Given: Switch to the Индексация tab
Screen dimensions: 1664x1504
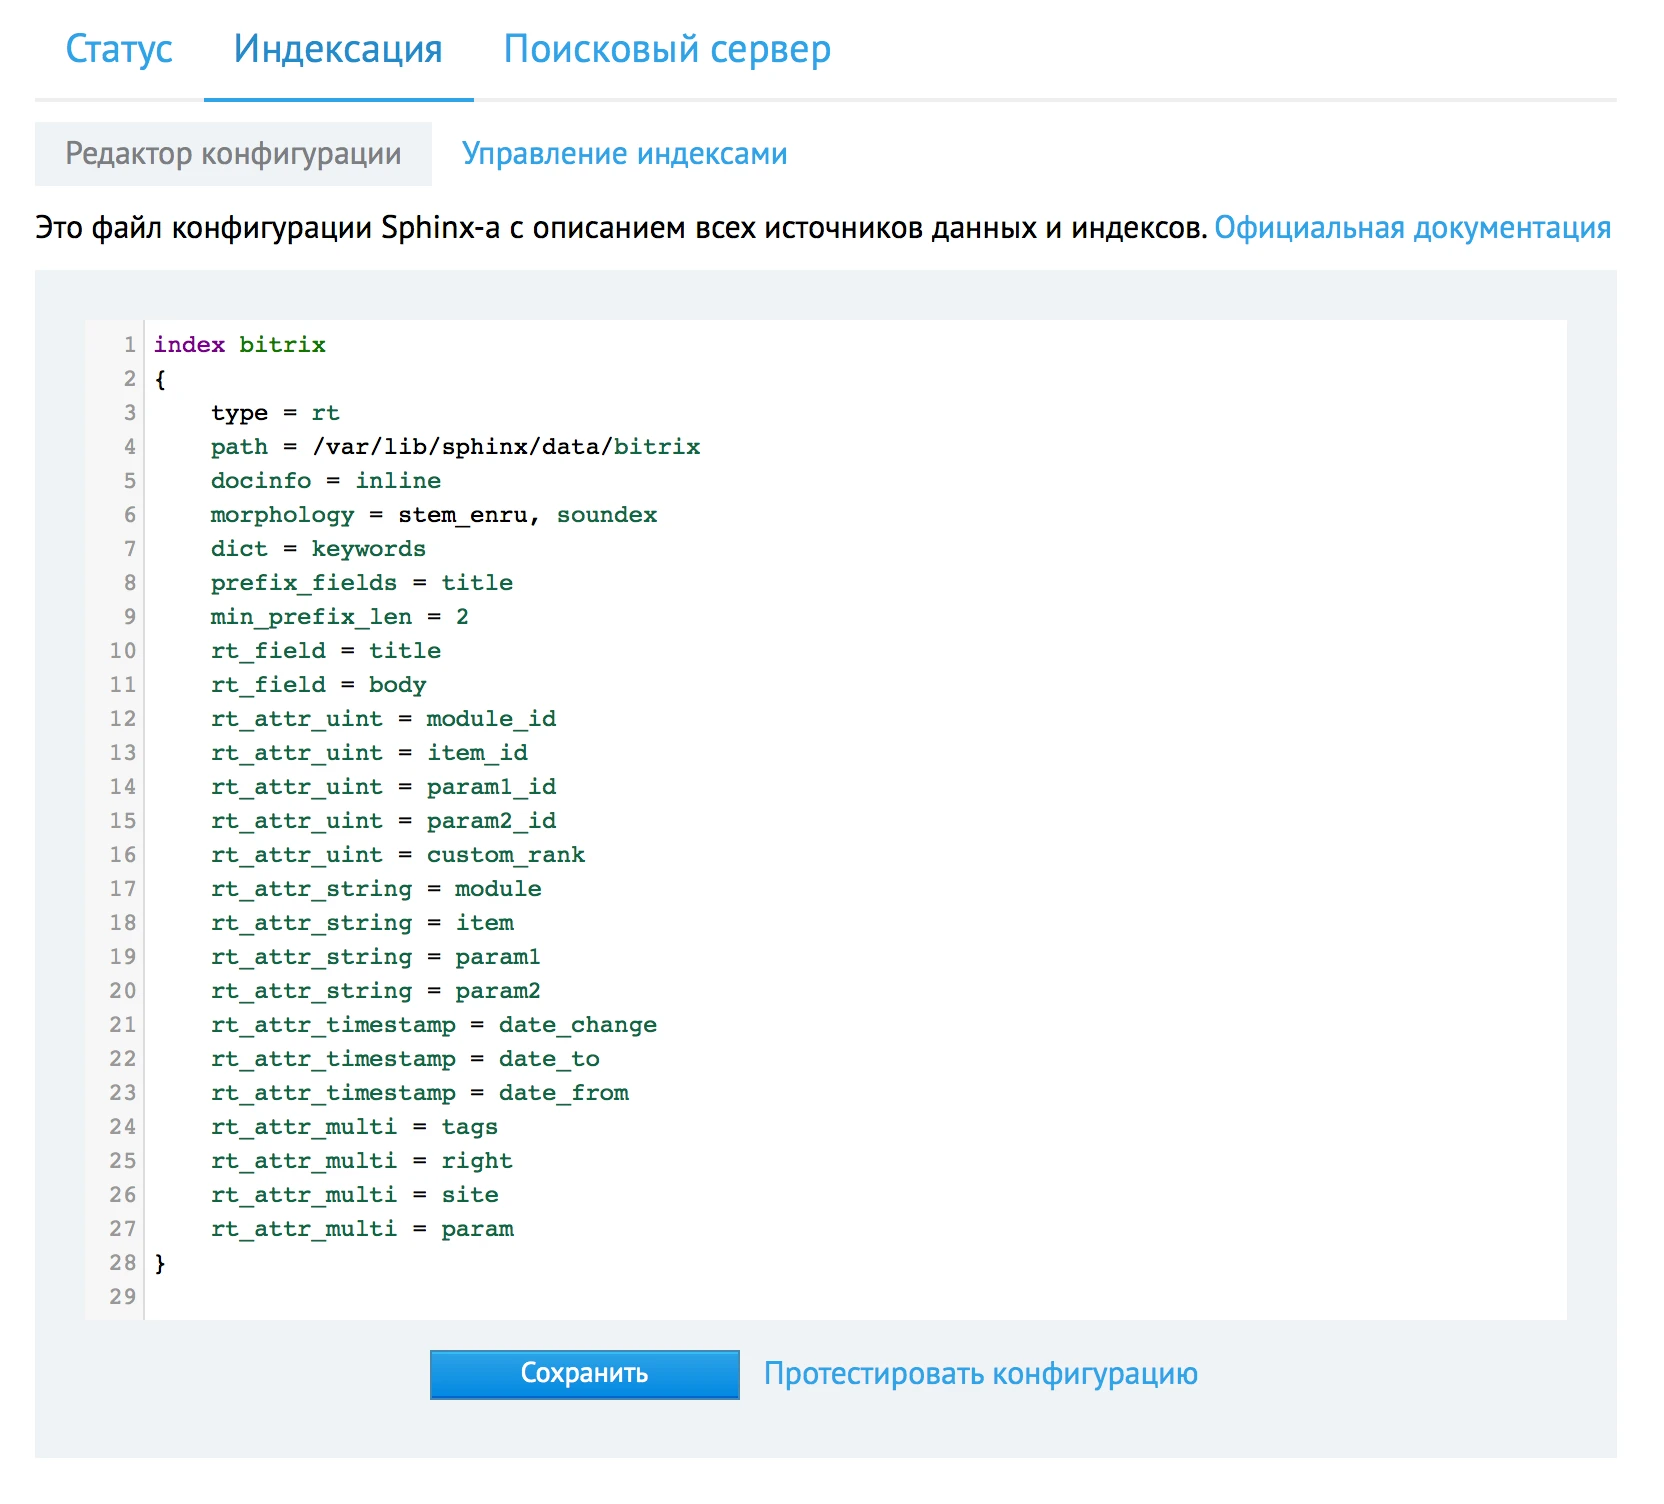Looking at the screenshot, I should pos(338,49).
